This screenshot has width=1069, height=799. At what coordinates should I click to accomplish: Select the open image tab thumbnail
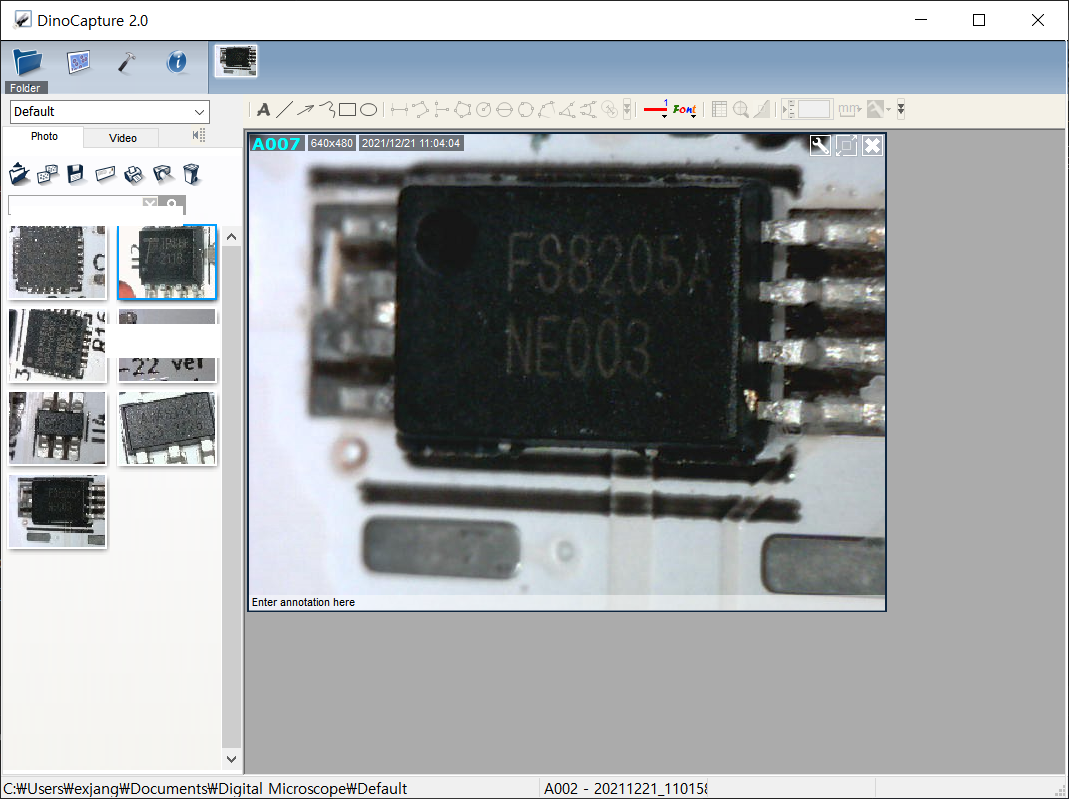point(236,61)
